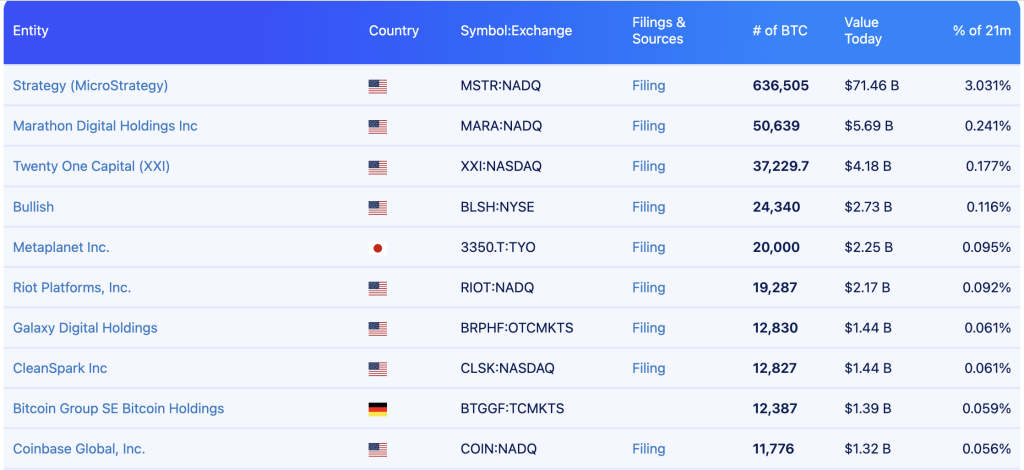Open Twenty One Capital (XXI) link
The image size is (1024, 470).
coord(91,166)
